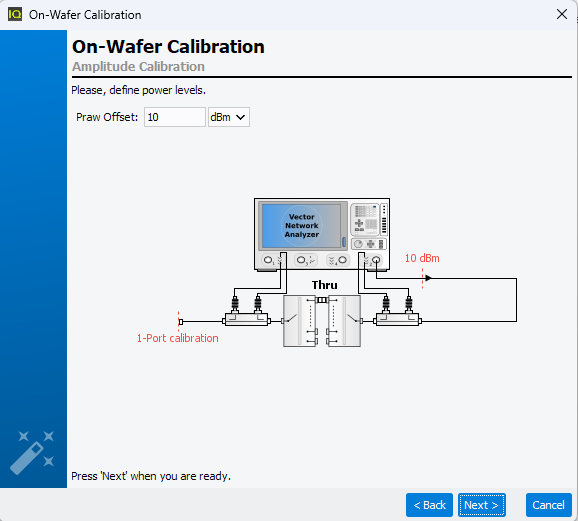578x521 pixels.
Task: Click the 1-Port calibration reference plane connector
Action: point(181,322)
